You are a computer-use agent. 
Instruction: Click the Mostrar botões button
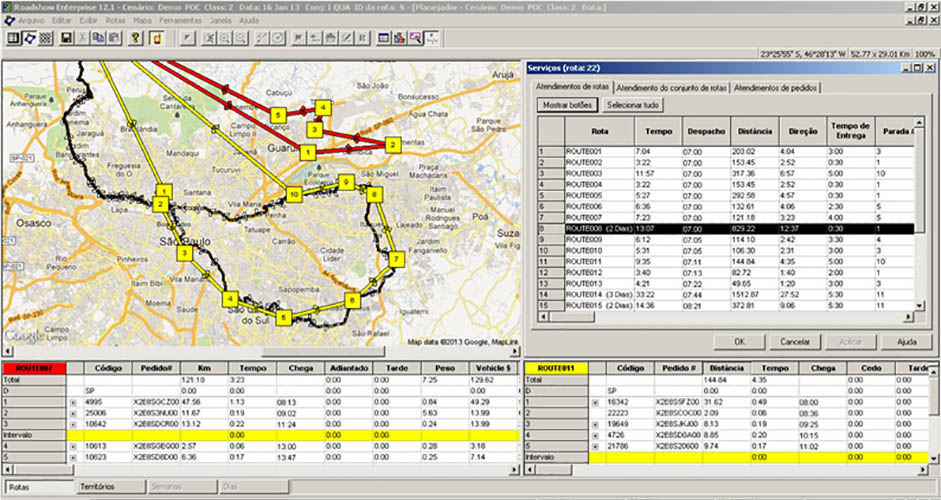(x=567, y=105)
